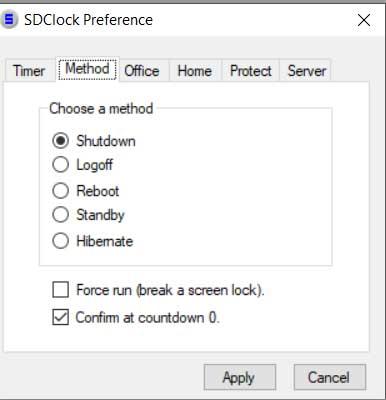Select the Method tab
Viewport: 386px width, 400px height.
(87, 69)
